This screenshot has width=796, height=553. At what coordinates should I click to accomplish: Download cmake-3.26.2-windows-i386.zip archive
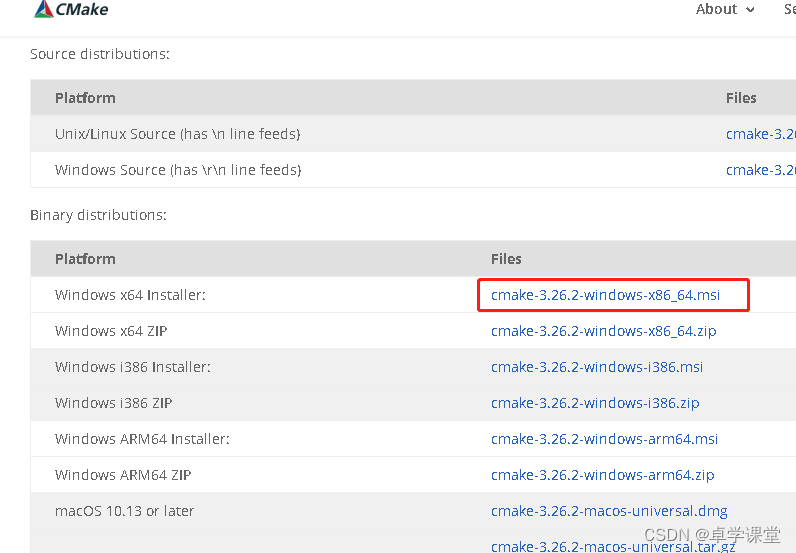click(595, 403)
